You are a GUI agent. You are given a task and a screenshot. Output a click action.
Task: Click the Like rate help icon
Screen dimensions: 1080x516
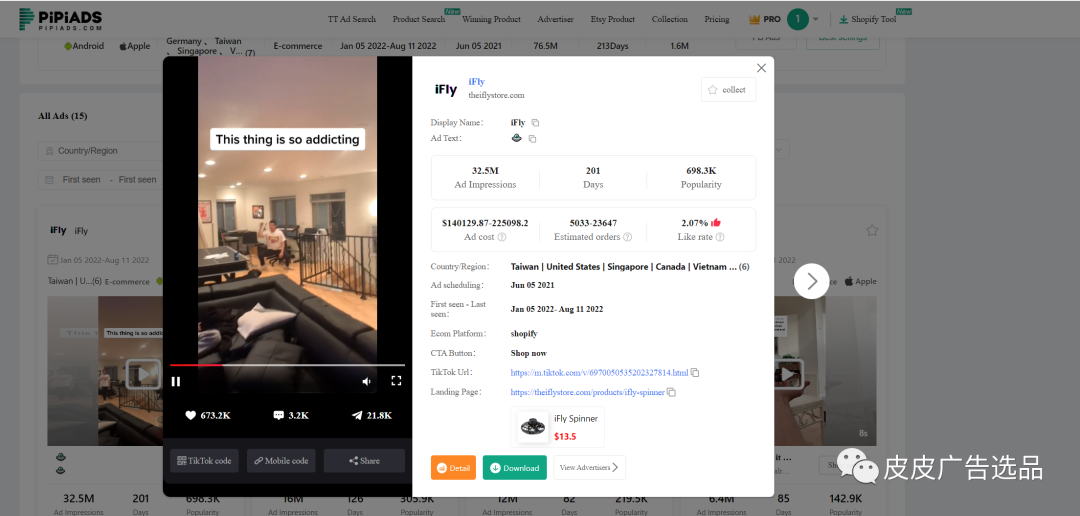click(x=720, y=237)
